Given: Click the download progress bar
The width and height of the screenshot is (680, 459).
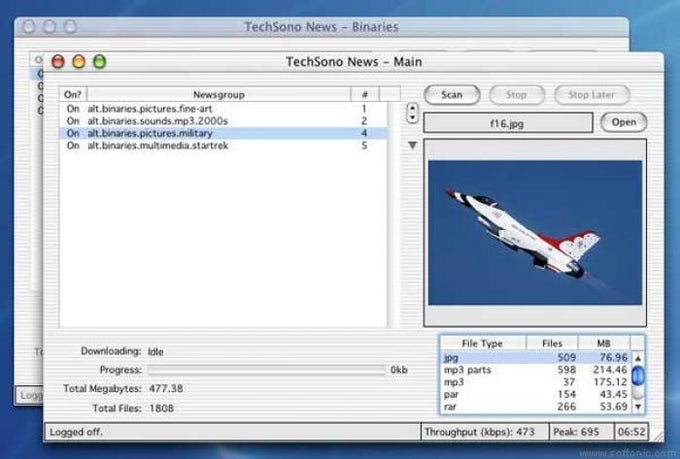Looking at the screenshot, I should click(x=266, y=370).
